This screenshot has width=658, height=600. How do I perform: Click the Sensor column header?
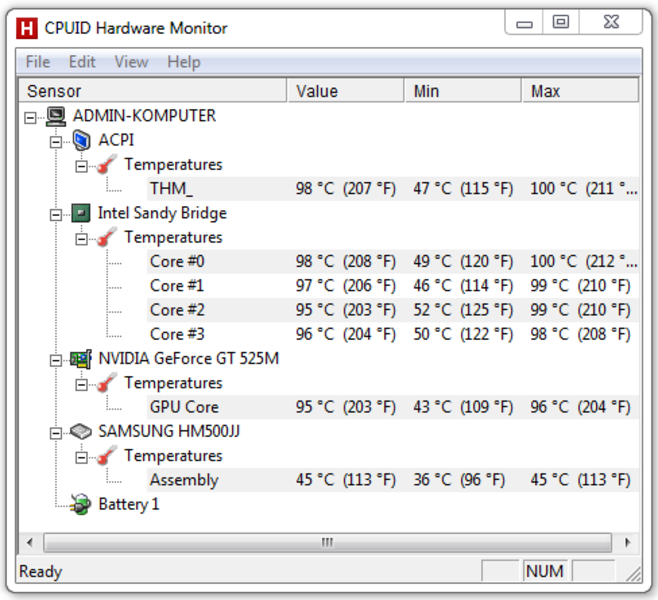pos(153,91)
